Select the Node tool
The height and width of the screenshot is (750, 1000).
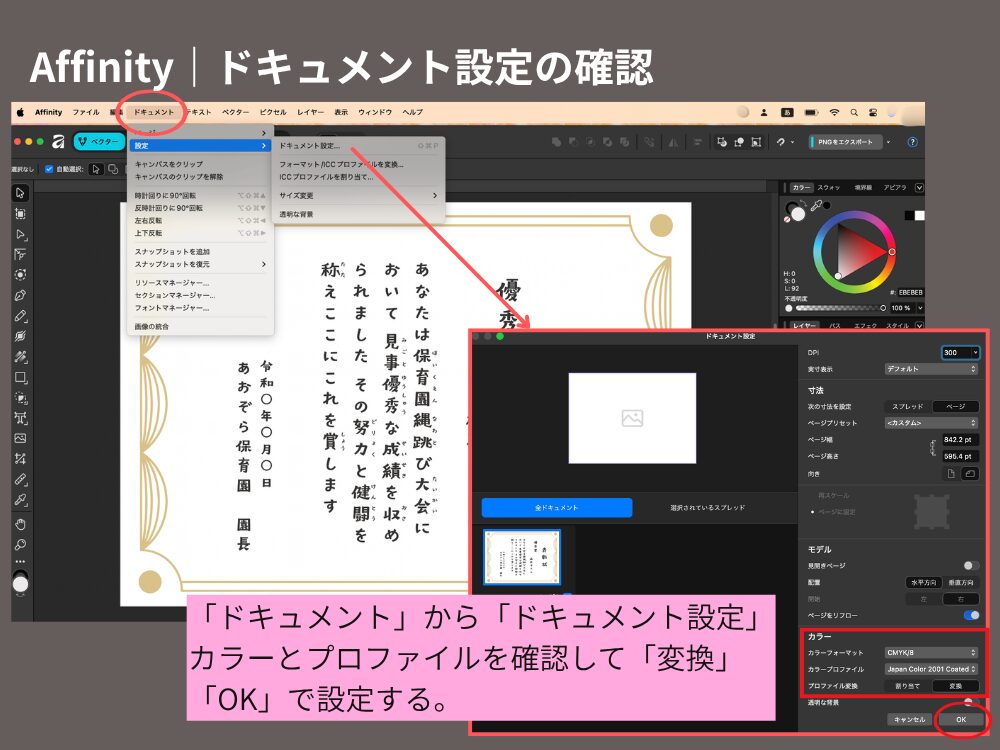(x=20, y=234)
